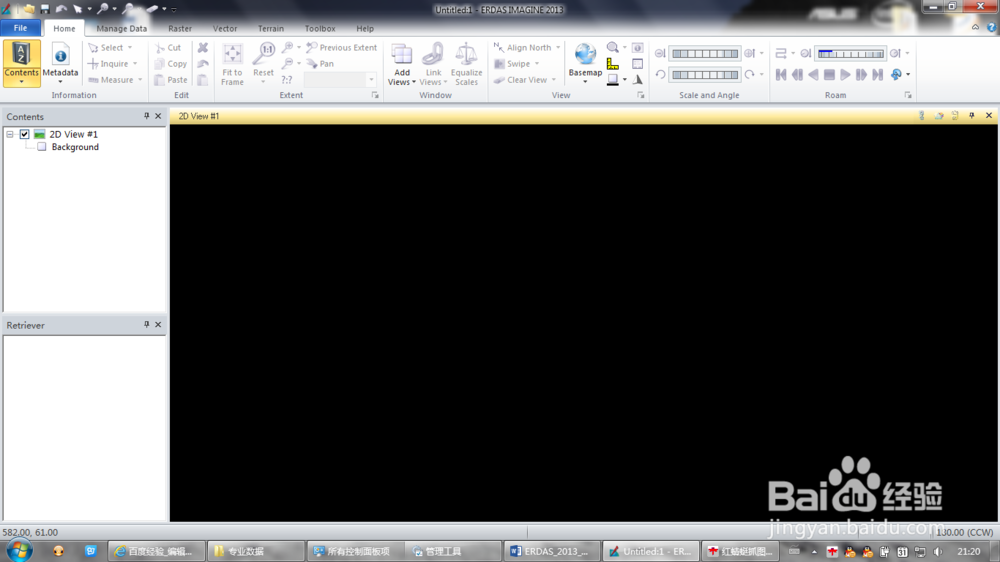Open the Align North dropdown arrow
Viewport: 1000px width, 562px height.
click(x=558, y=48)
